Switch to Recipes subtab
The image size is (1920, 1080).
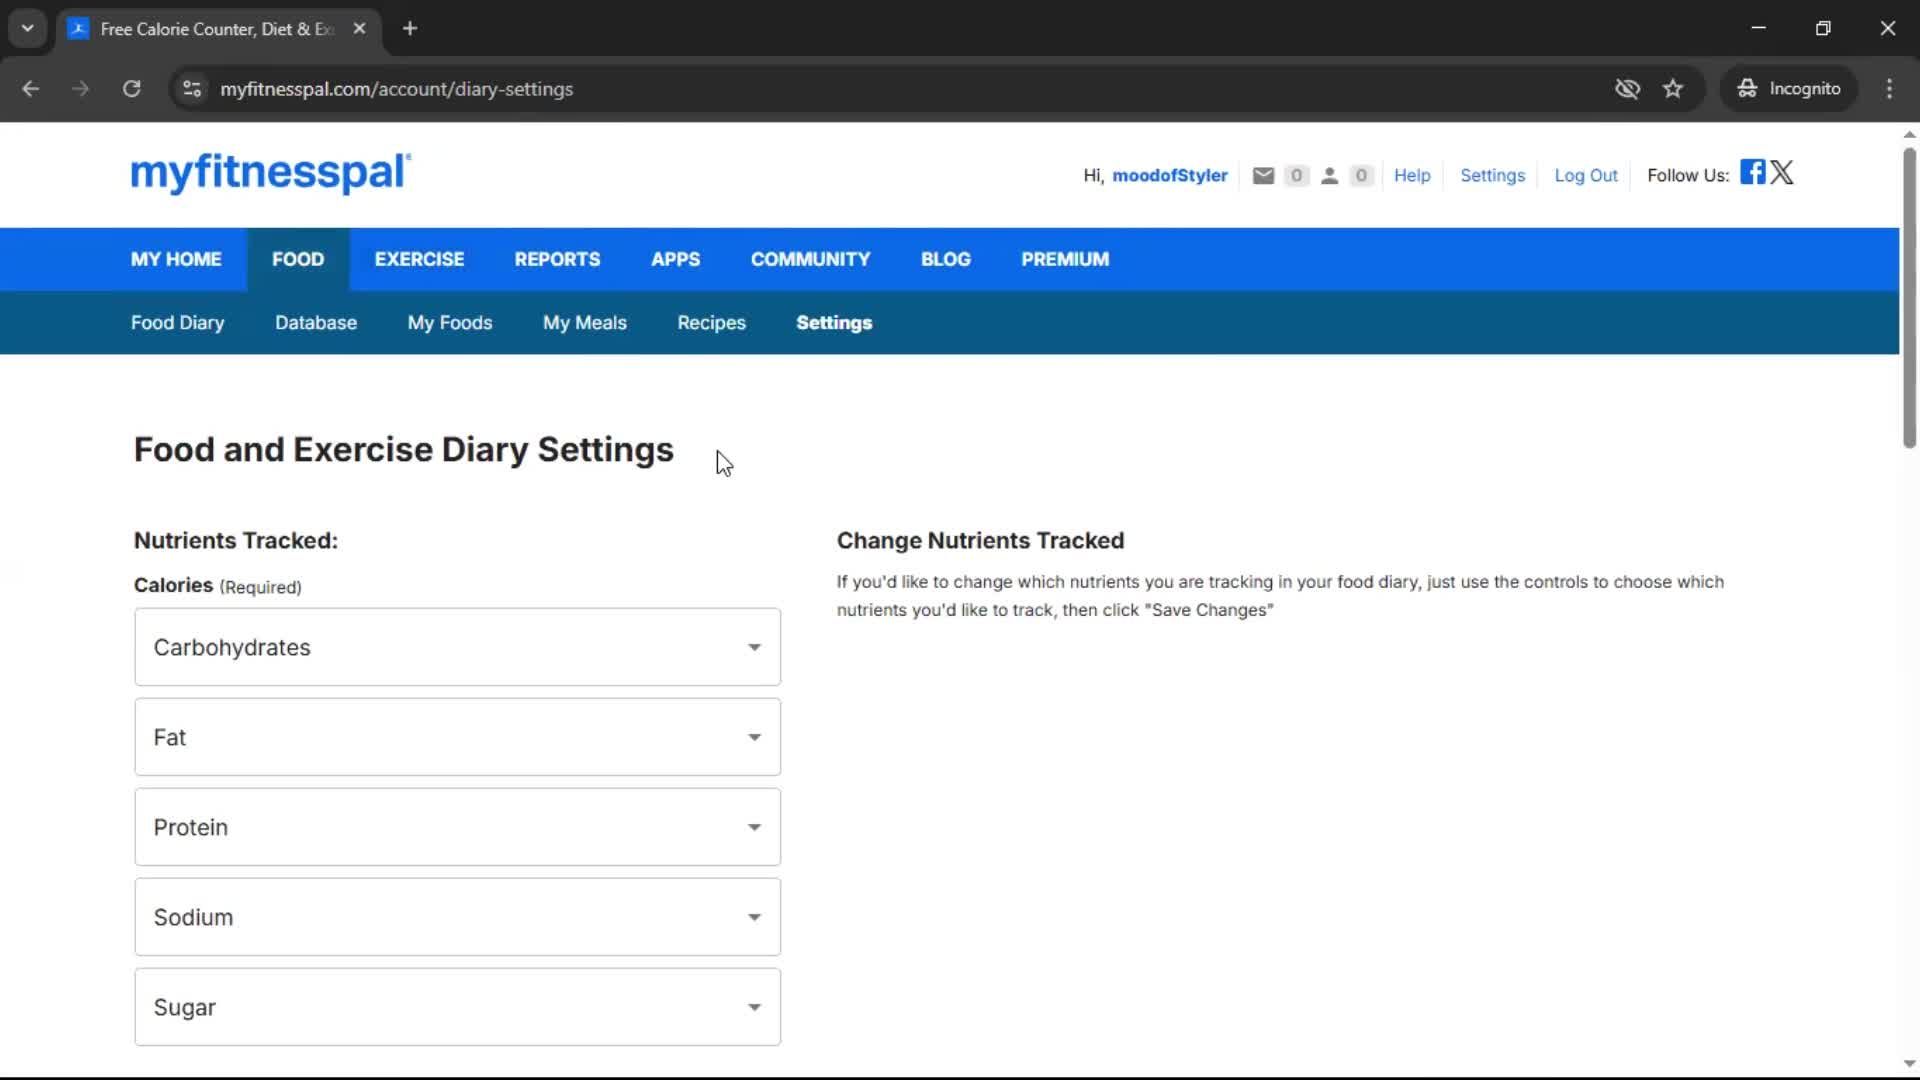point(711,323)
